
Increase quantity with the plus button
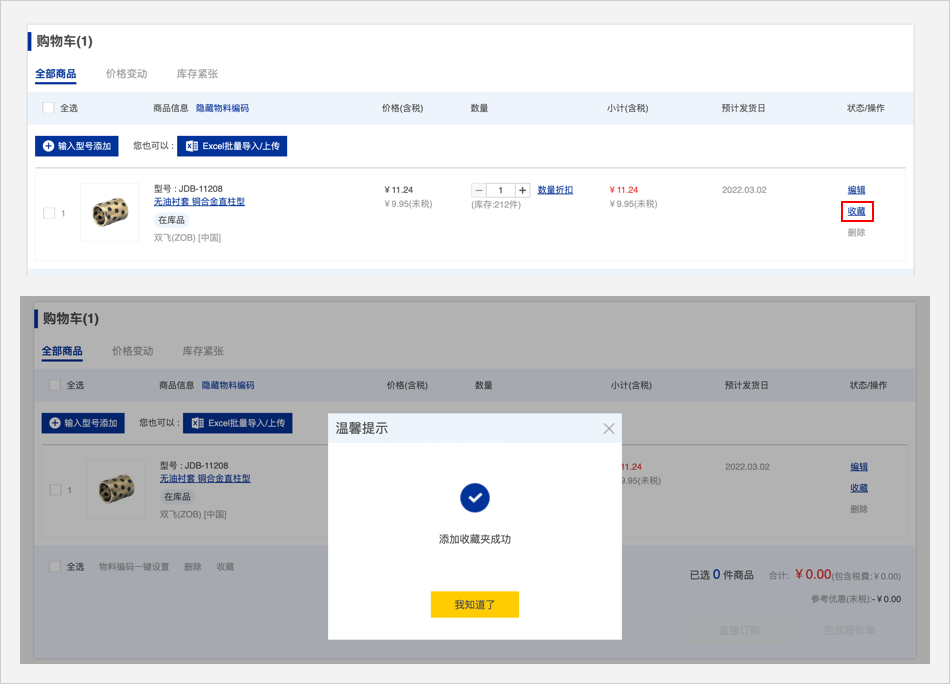click(x=522, y=190)
